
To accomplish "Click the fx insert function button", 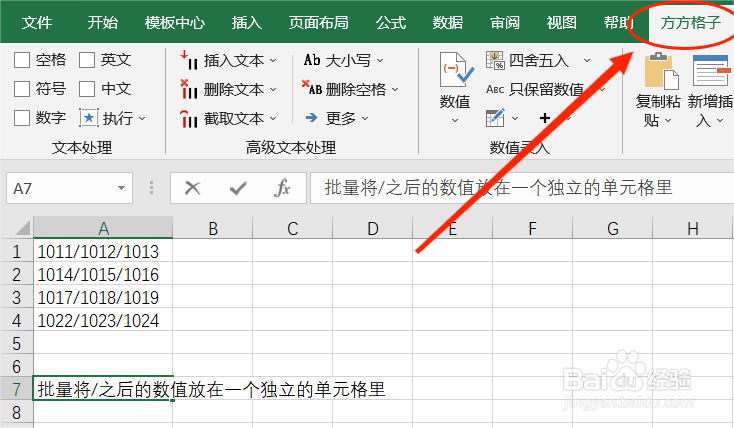I will point(282,188).
